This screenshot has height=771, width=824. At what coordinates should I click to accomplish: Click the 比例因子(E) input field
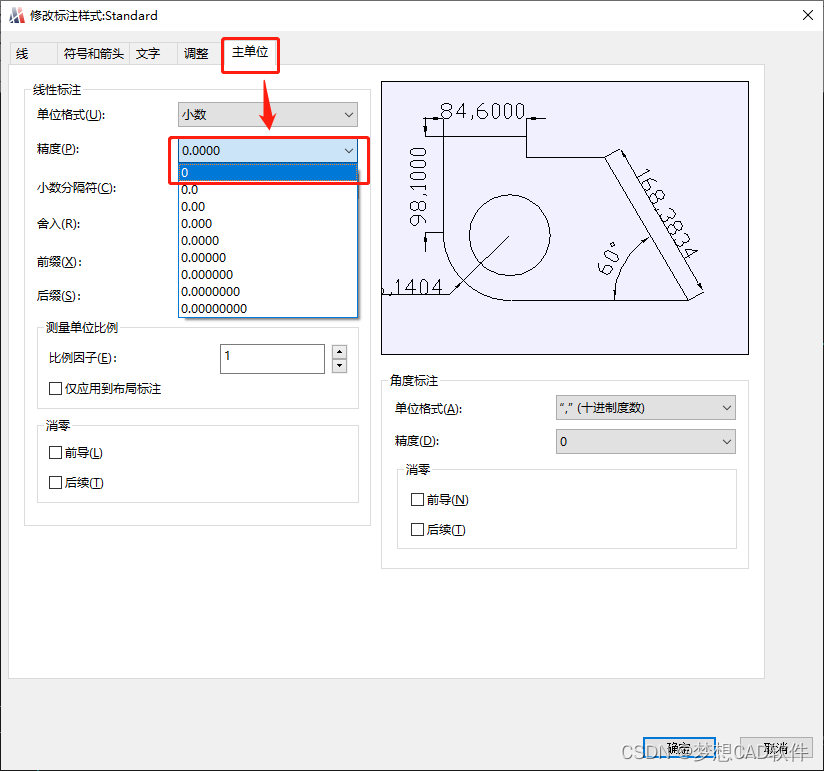[x=272, y=359]
